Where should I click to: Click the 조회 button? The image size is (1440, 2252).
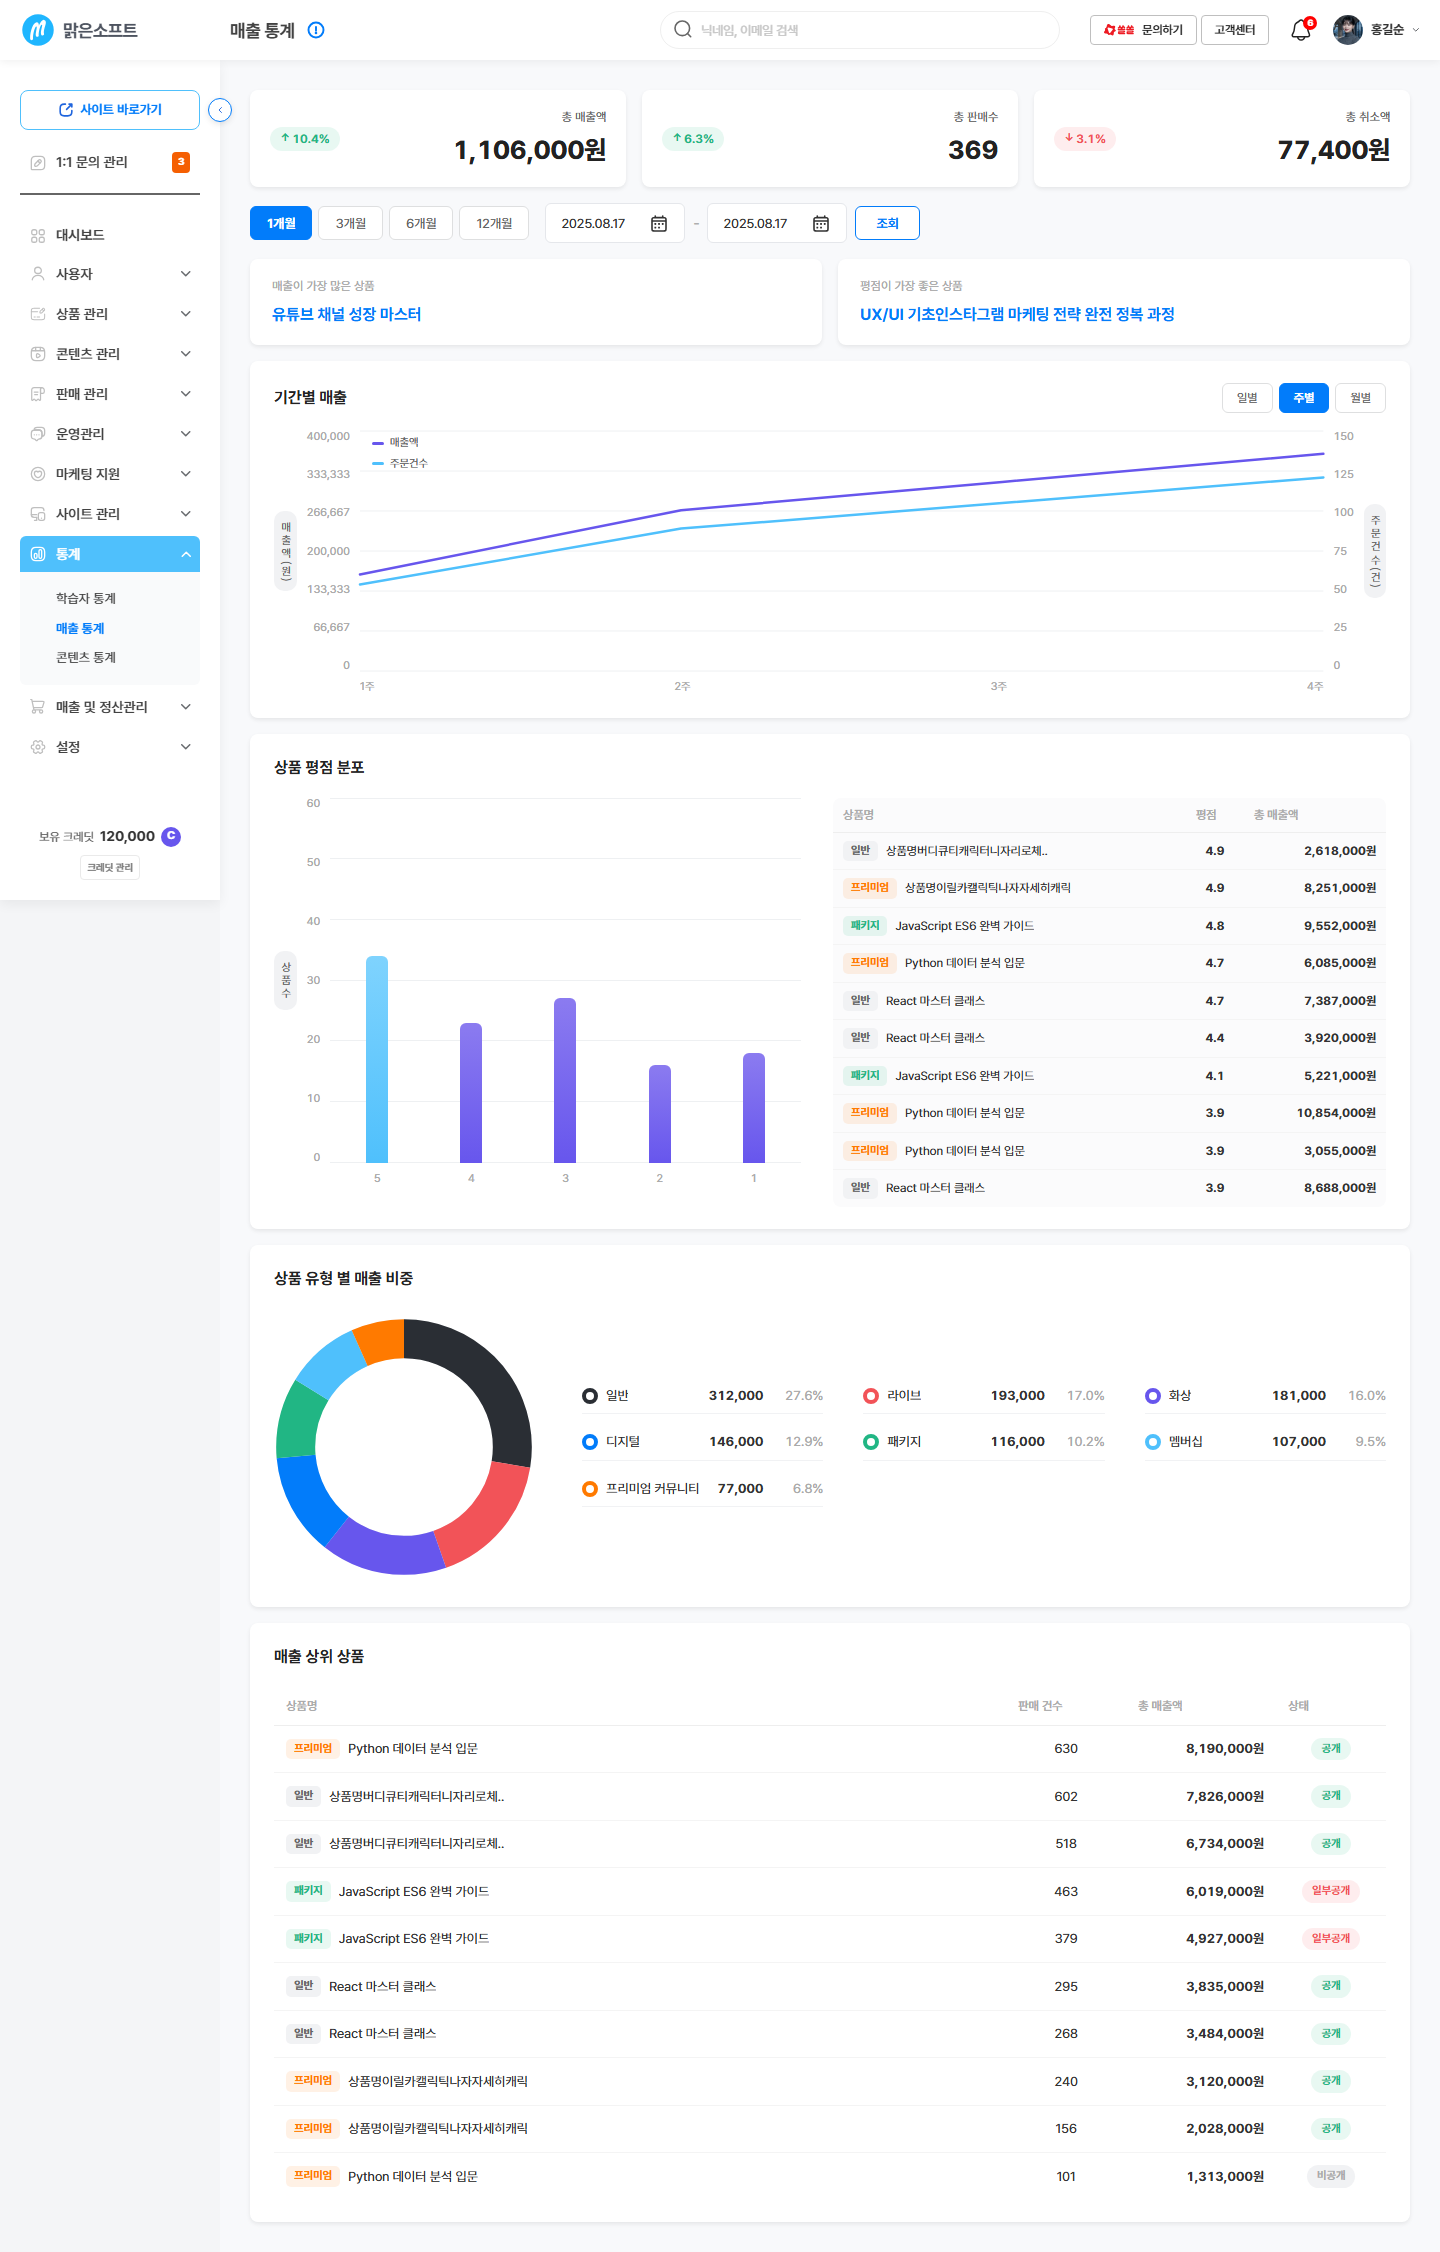(887, 223)
